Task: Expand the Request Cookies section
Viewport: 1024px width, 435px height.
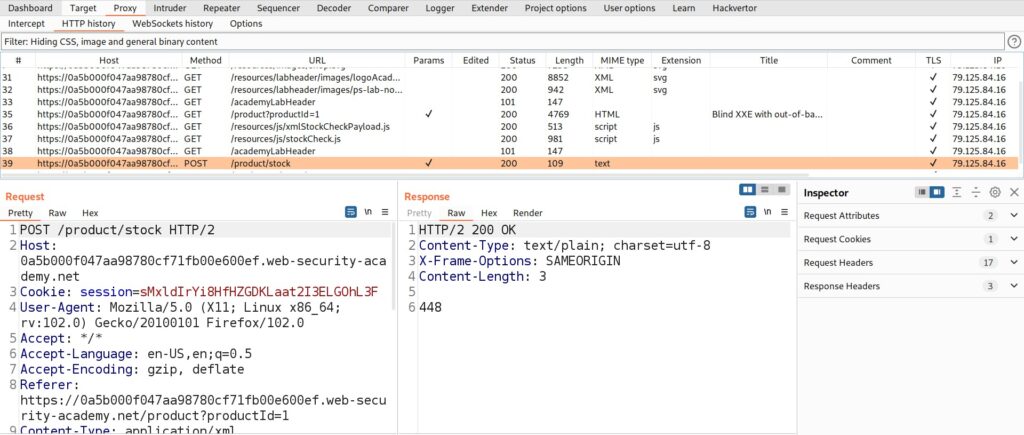Action: (x=1014, y=239)
